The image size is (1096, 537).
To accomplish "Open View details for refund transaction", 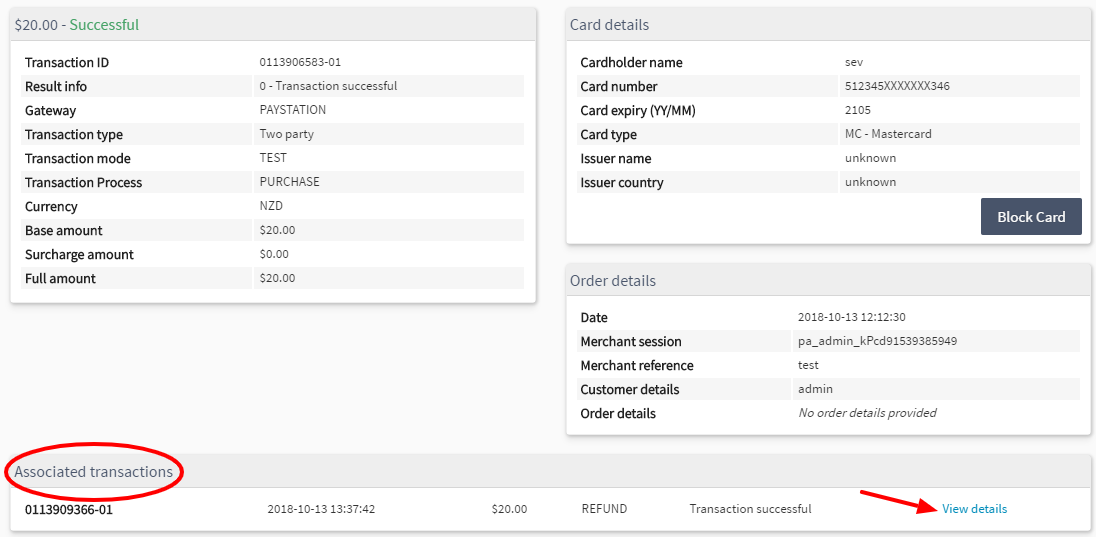I will [x=974, y=509].
